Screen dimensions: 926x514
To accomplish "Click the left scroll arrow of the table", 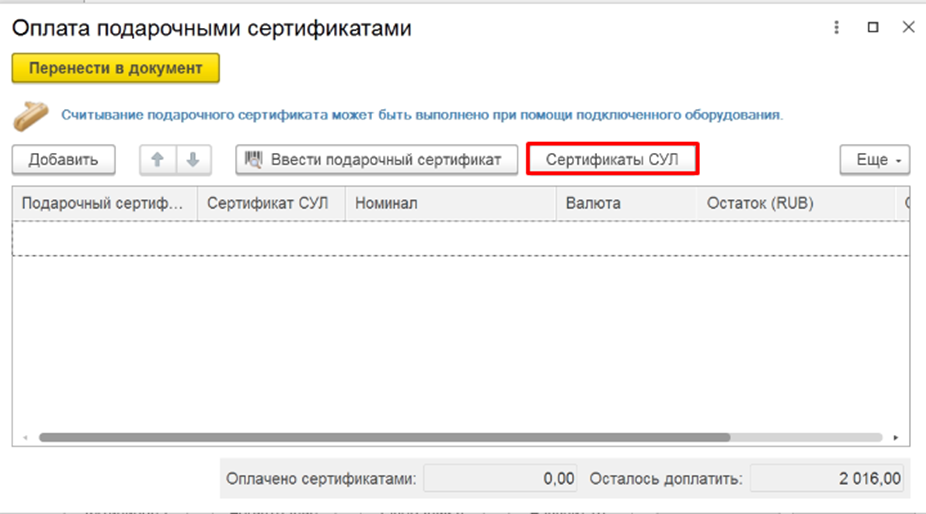I will (x=25, y=438).
